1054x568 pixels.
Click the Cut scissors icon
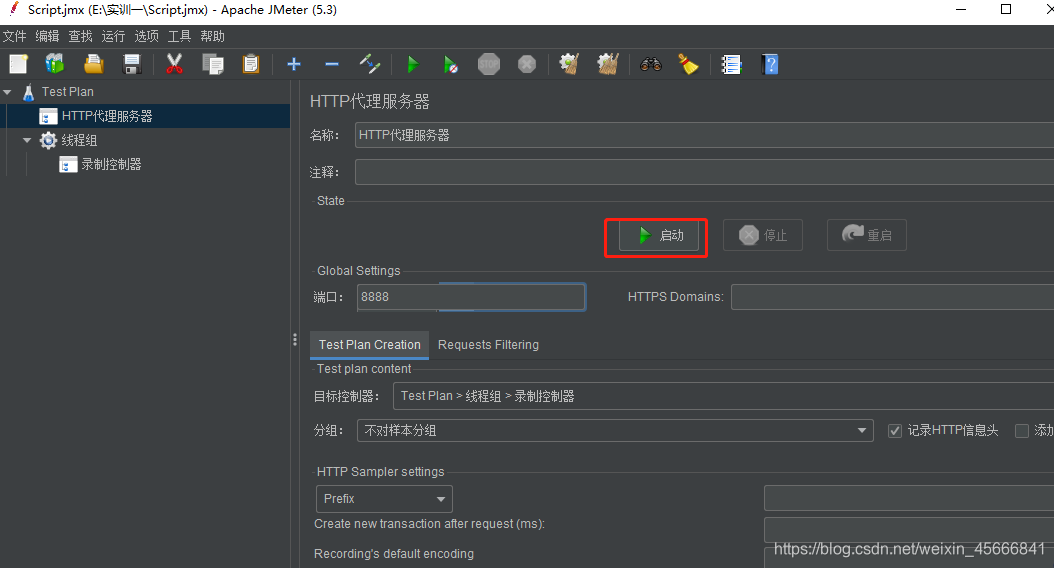[x=174, y=65]
